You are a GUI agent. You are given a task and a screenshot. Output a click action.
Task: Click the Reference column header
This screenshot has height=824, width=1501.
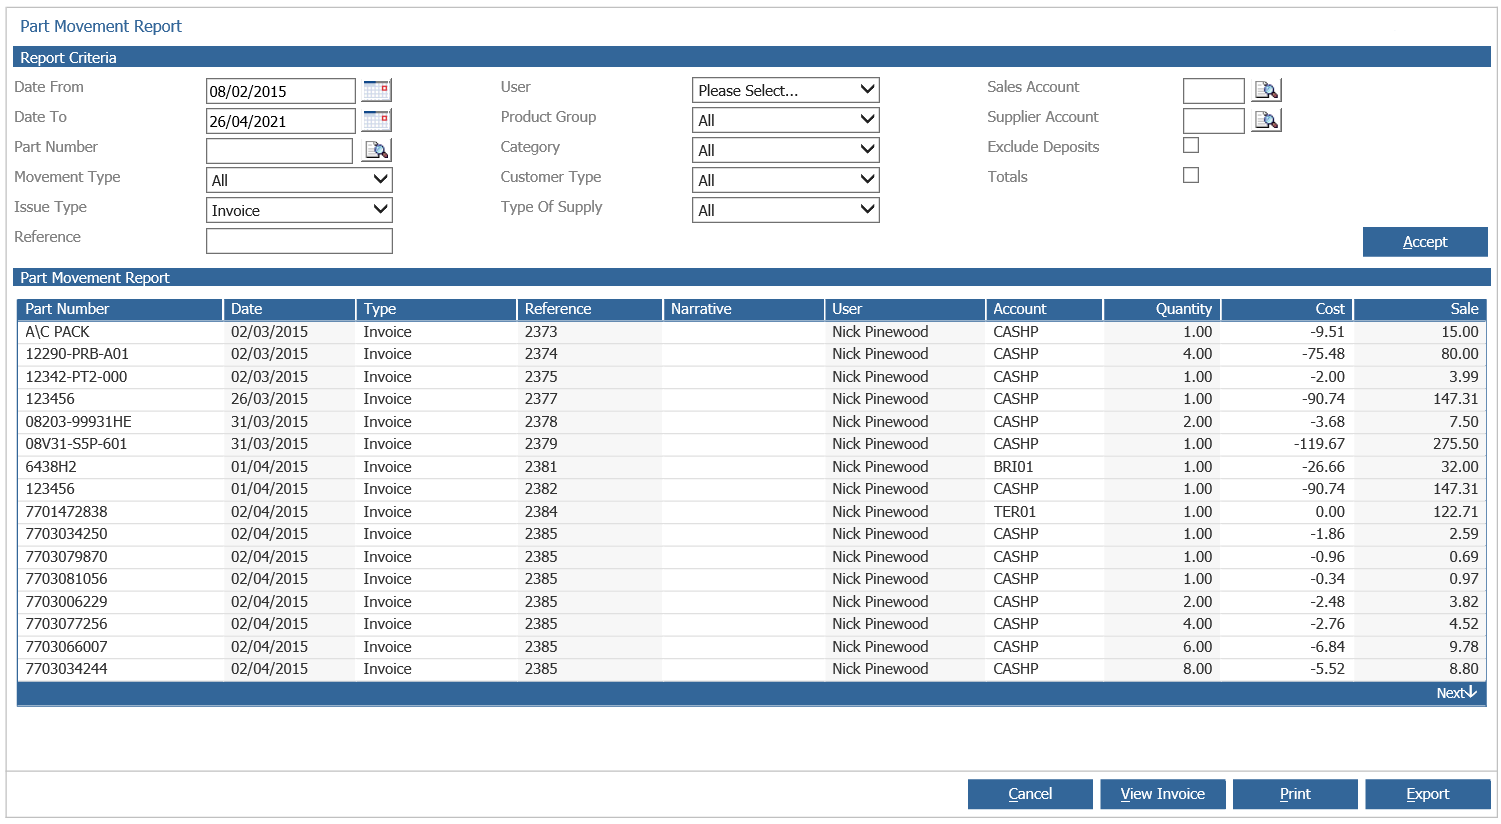(x=590, y=309)
